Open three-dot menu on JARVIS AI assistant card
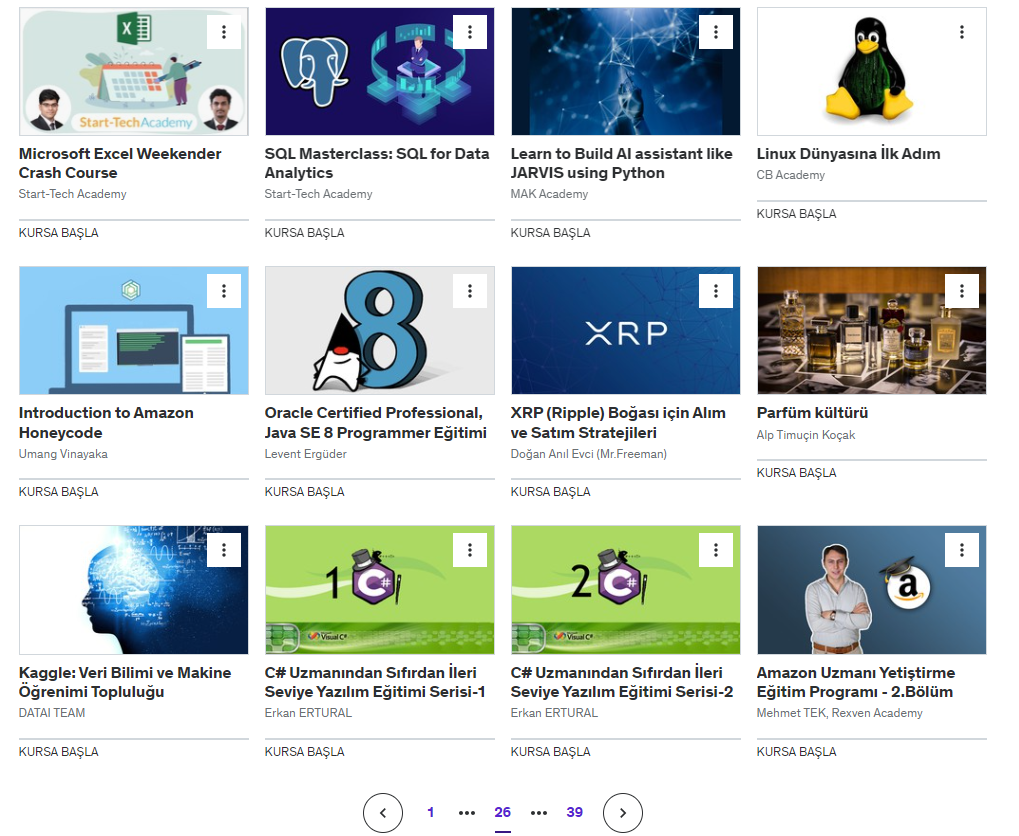Viewport: 1019px width, 836px height. pos(716,32)
